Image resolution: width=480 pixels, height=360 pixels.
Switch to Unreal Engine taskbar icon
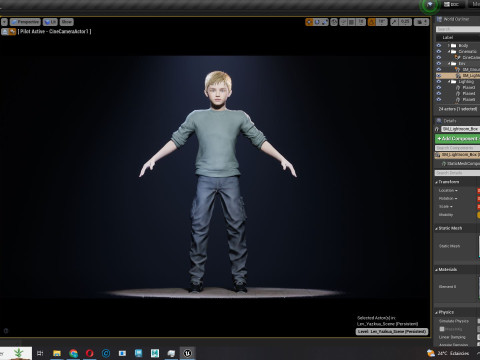(x=187, y=353)
